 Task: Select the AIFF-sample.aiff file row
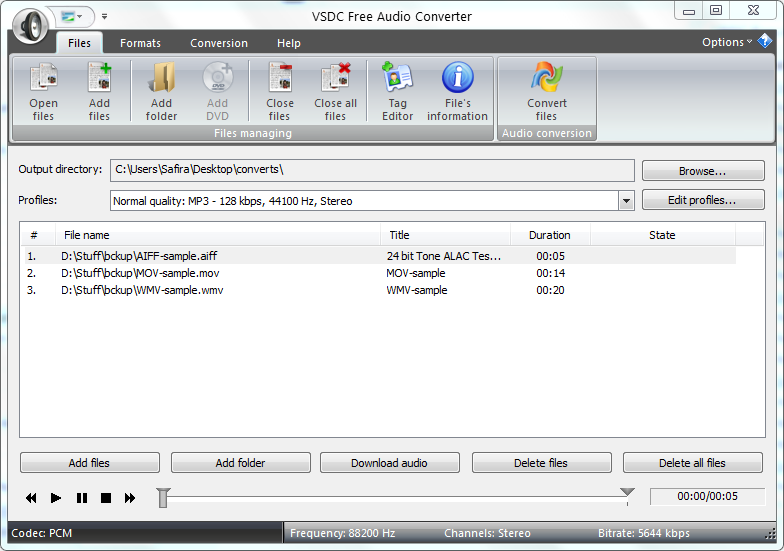point(380,256)
